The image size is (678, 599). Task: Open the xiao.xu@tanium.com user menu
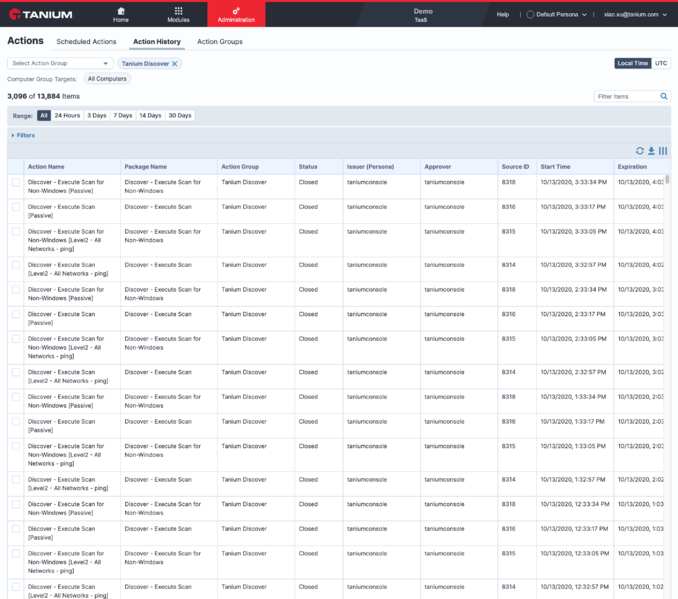(x=635, y=14)
